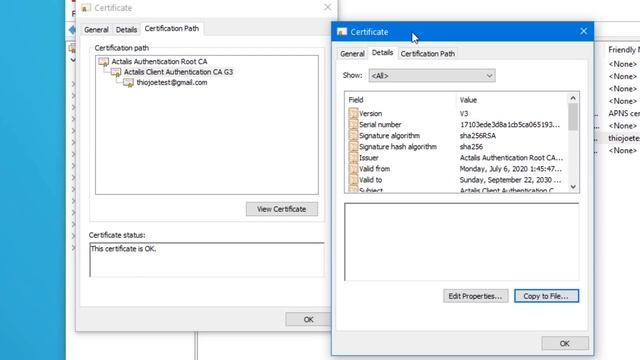Open the Show <All> dropdown
Viewport: 640px width, 360px height.
tap(432, 76)
